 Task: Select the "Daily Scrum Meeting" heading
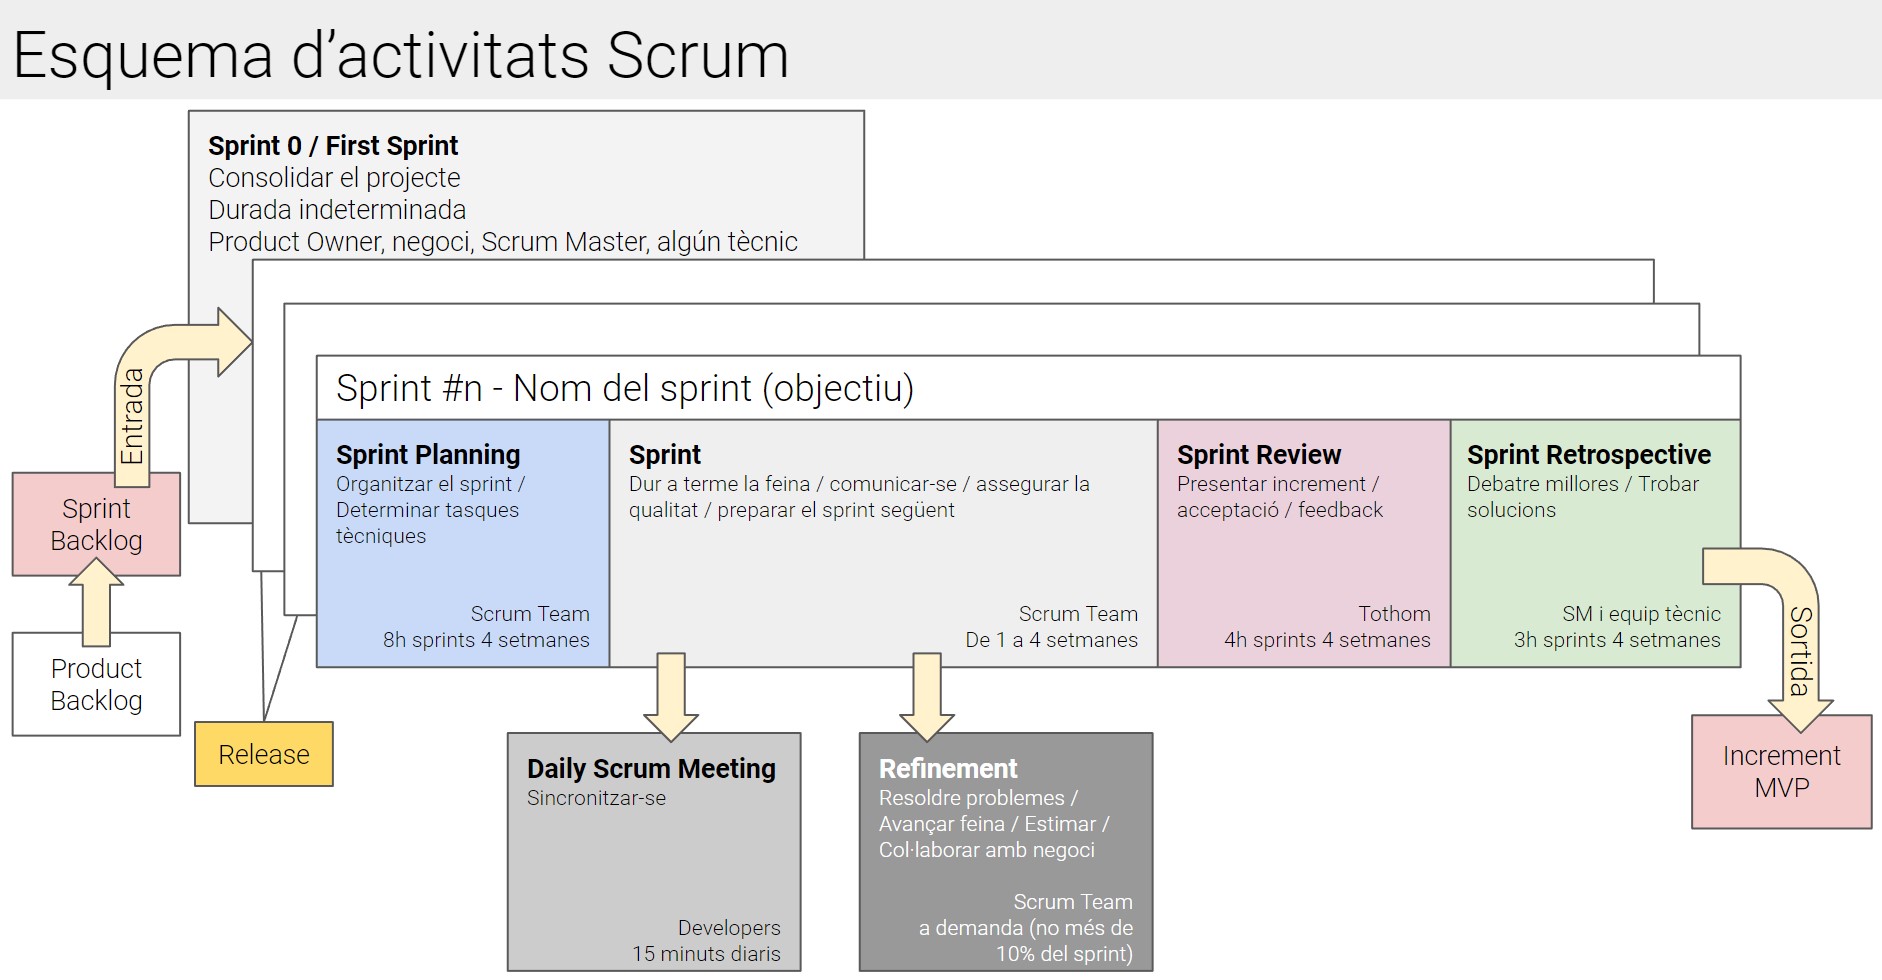click(x=651, y=769)
